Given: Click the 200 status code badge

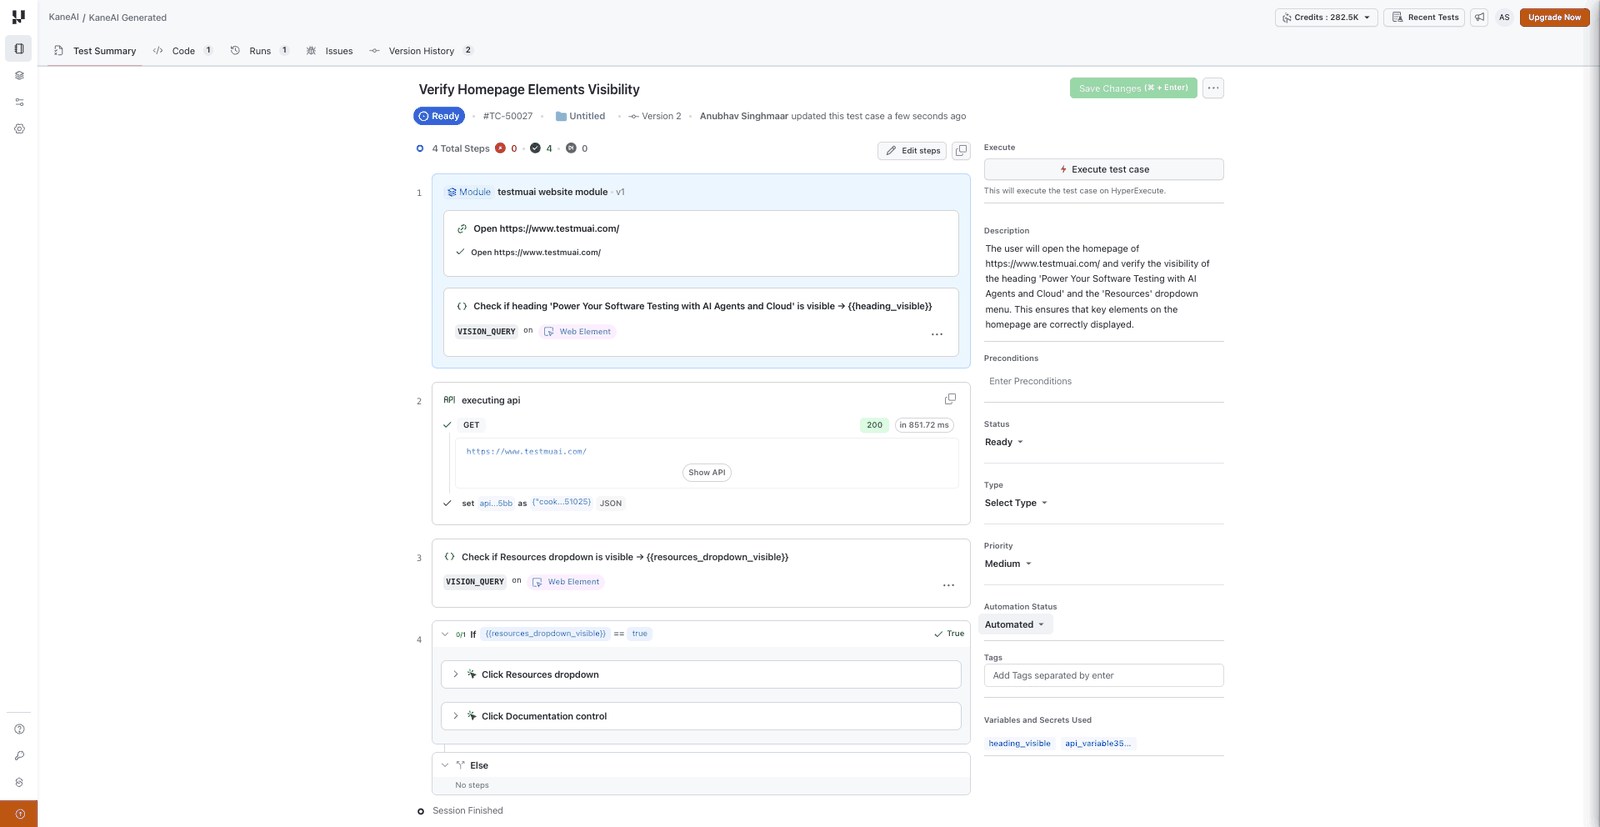Looking at the screenshot, I should pos(874,425).
